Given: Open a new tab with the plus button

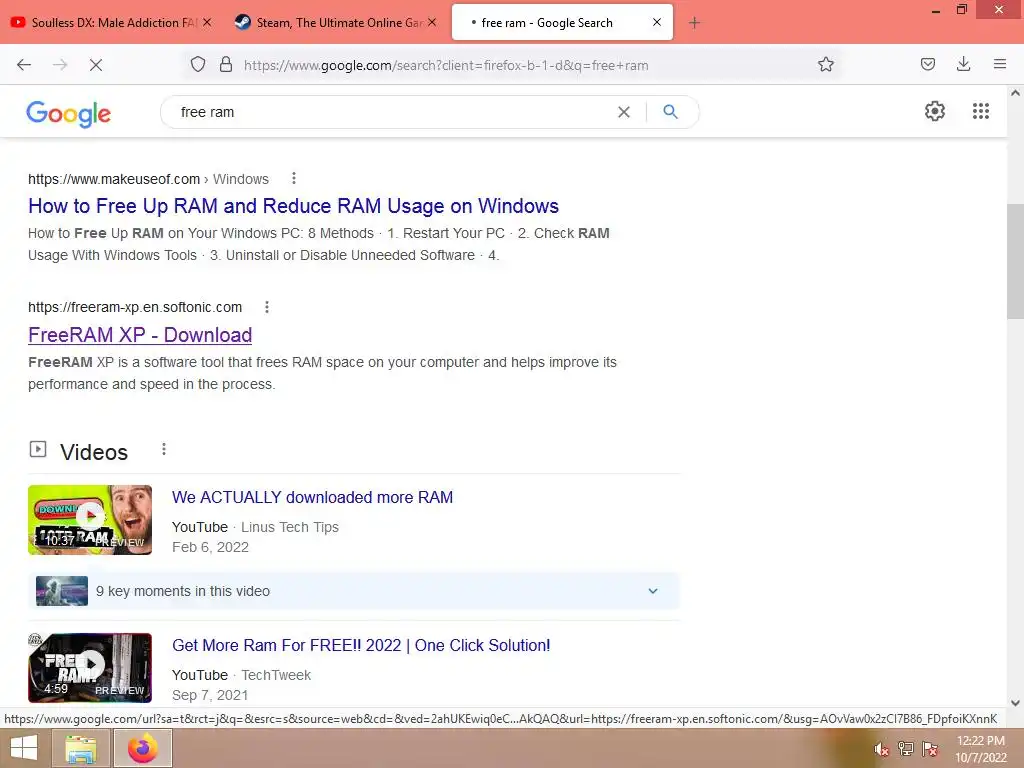Looking at the screenshot, I should 694,23.
